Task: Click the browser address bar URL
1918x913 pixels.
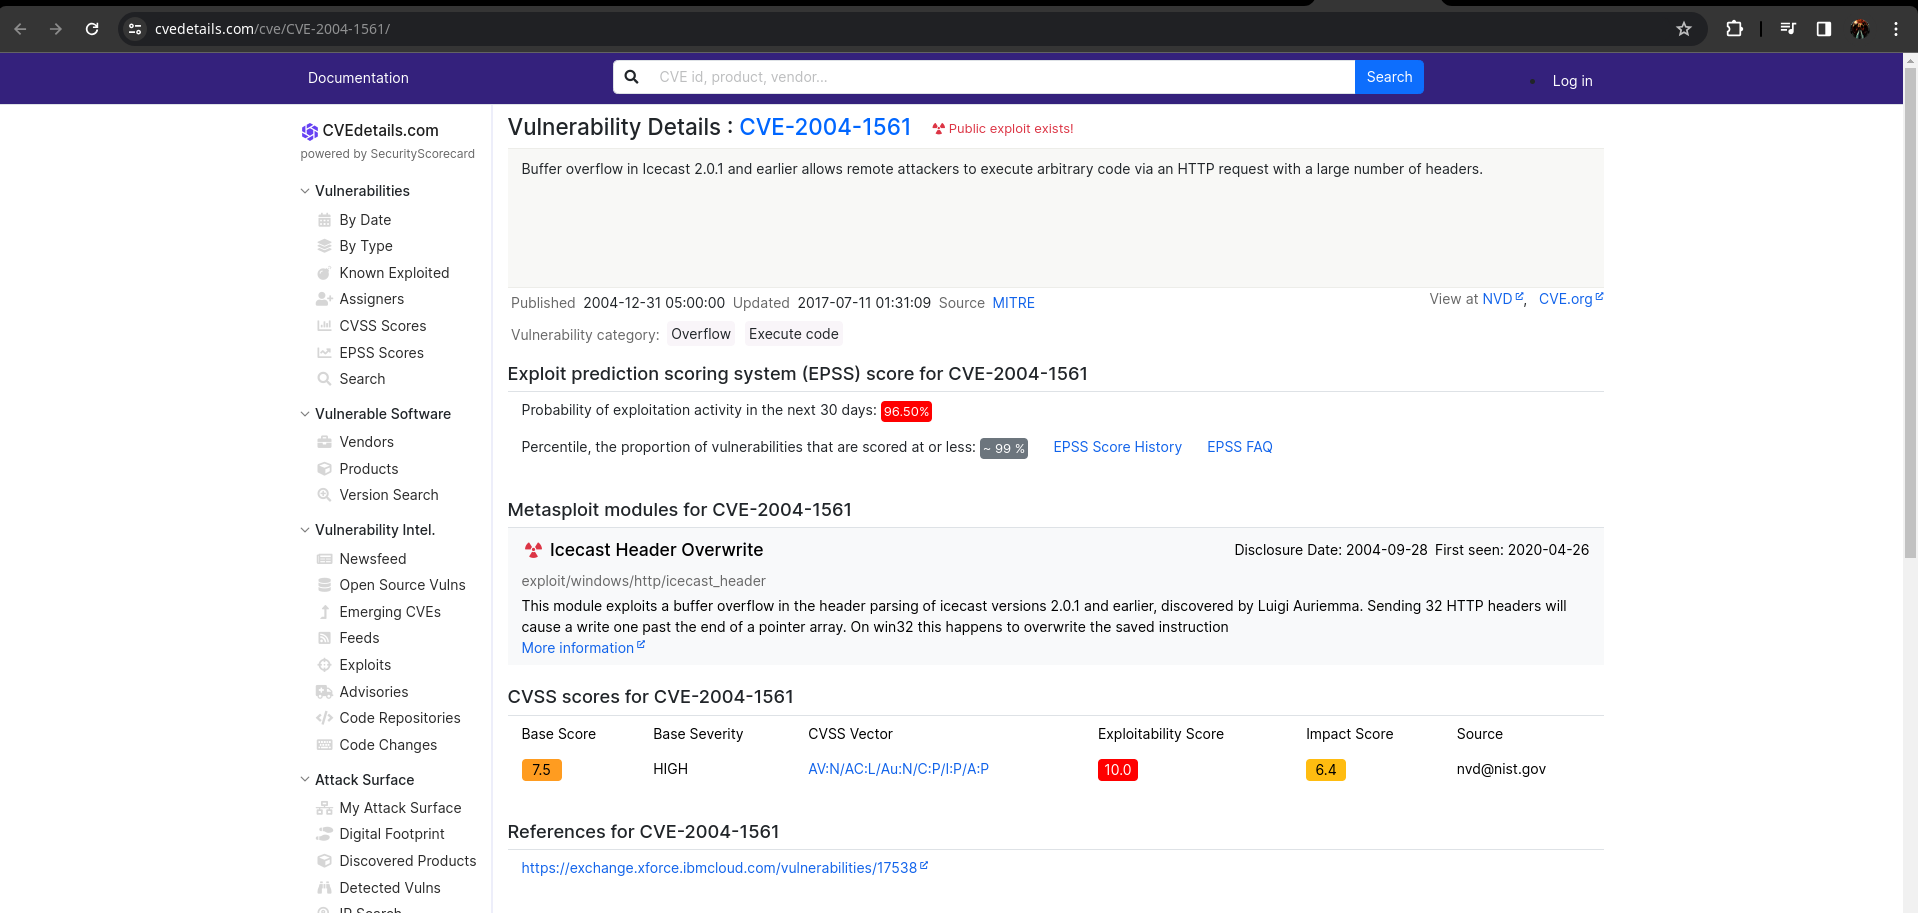Action: (272, 29)
